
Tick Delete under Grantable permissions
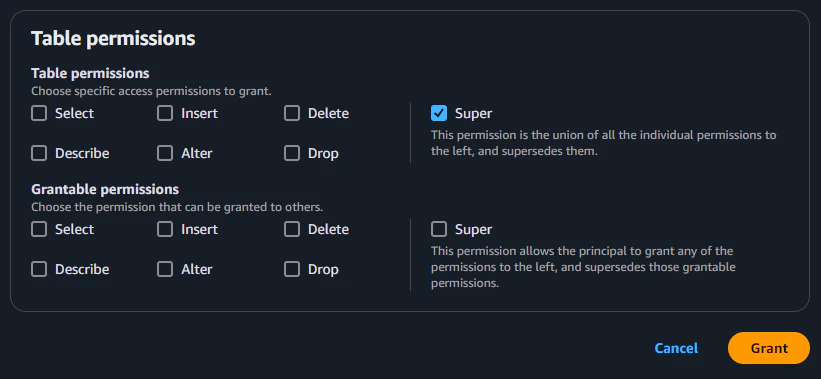point(292,229)
